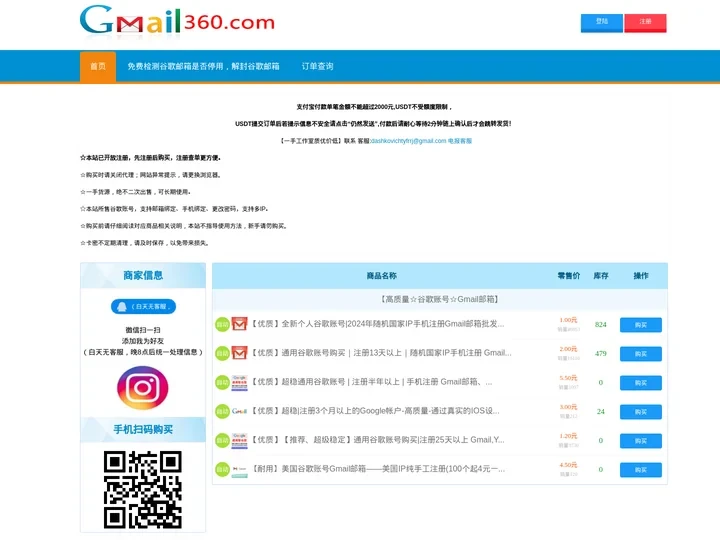The image size is (720, 540).
Task: Click the Gmail360.com site logo
Action: 177,20
